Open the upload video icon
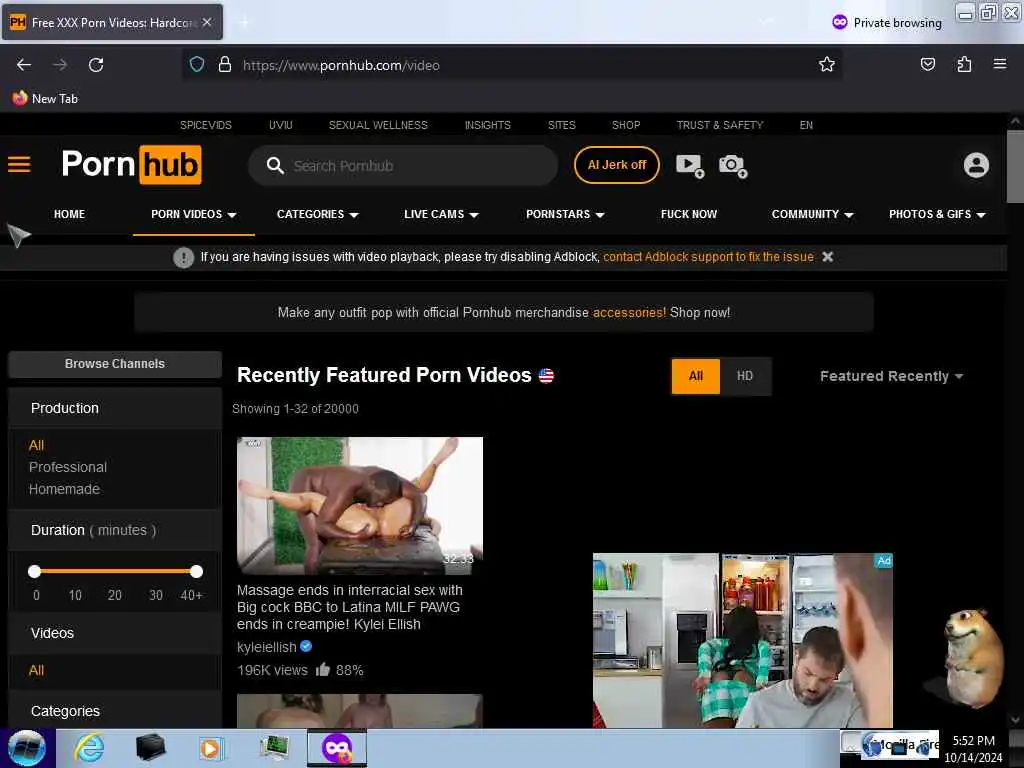Image resolution: width=1024 pixels, height=768 pixels. (689, 165)
